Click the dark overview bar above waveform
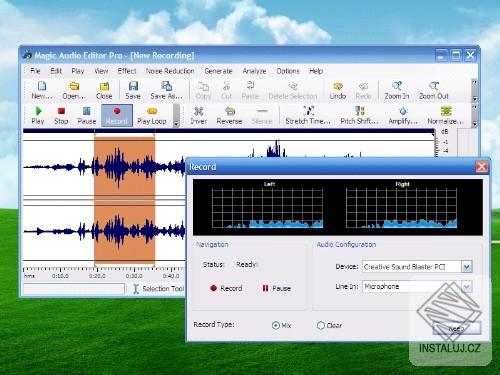Viewport: 500px width, 375px height. 229,131
